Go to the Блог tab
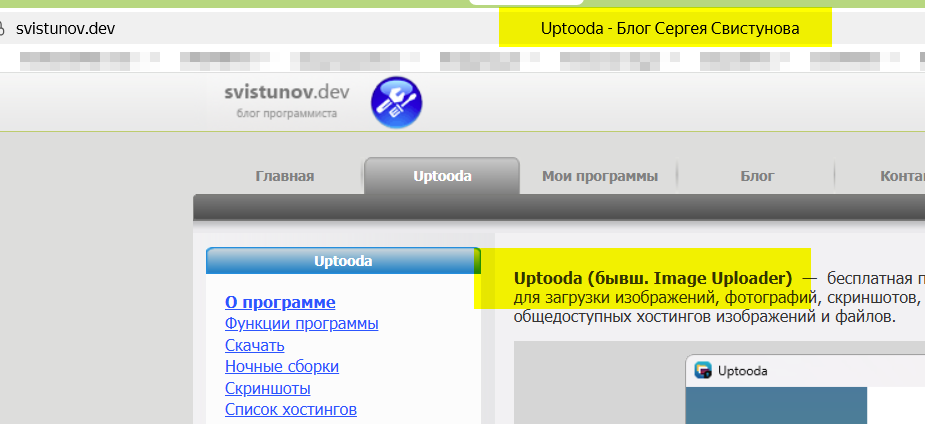The width and height of the screenshot is (925, 424). click(757, 176)
